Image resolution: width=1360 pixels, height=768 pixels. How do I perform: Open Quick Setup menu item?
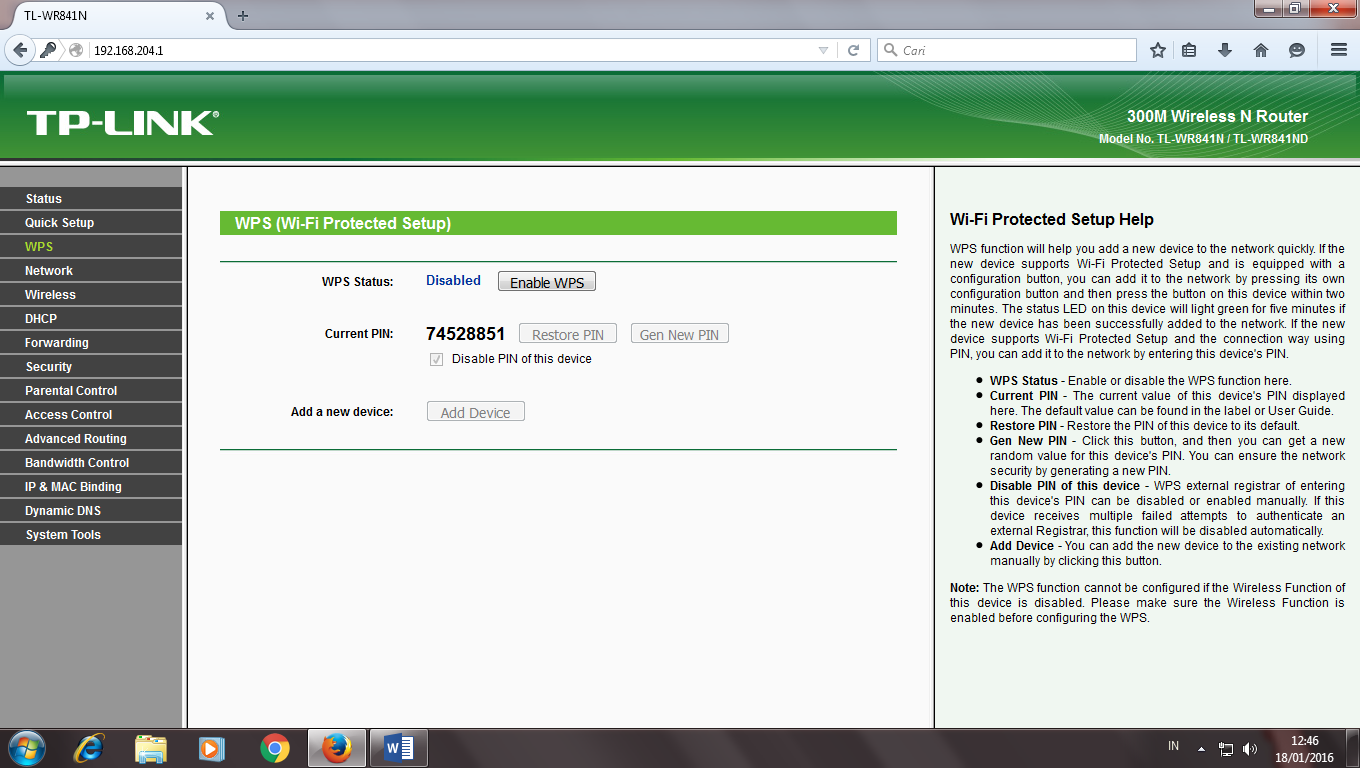pos(91,223)
